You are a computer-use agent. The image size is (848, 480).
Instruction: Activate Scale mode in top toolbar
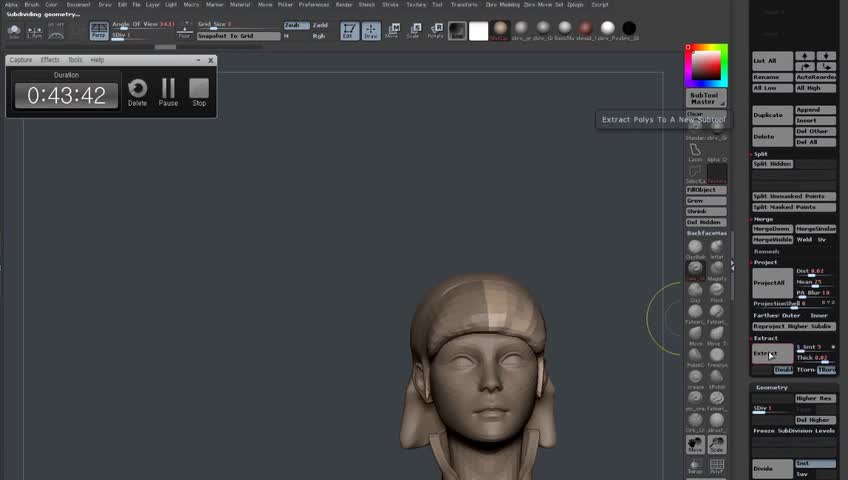pyautogui.click(x=413, y=31)
